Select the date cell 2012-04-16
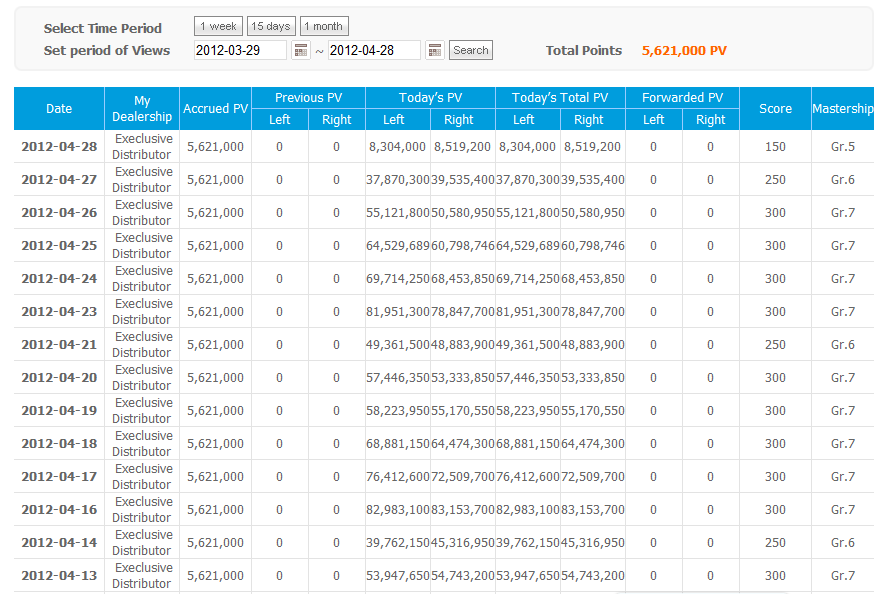 pyautogui.click(x=59, y=510)
